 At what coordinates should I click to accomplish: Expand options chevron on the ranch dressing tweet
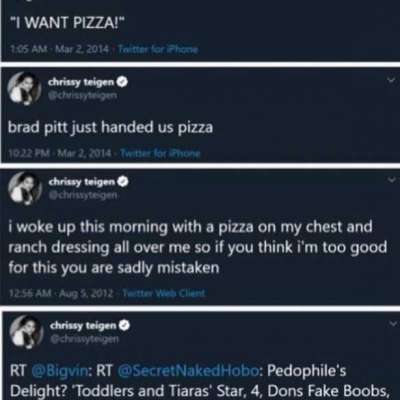[x=392, y=180]
